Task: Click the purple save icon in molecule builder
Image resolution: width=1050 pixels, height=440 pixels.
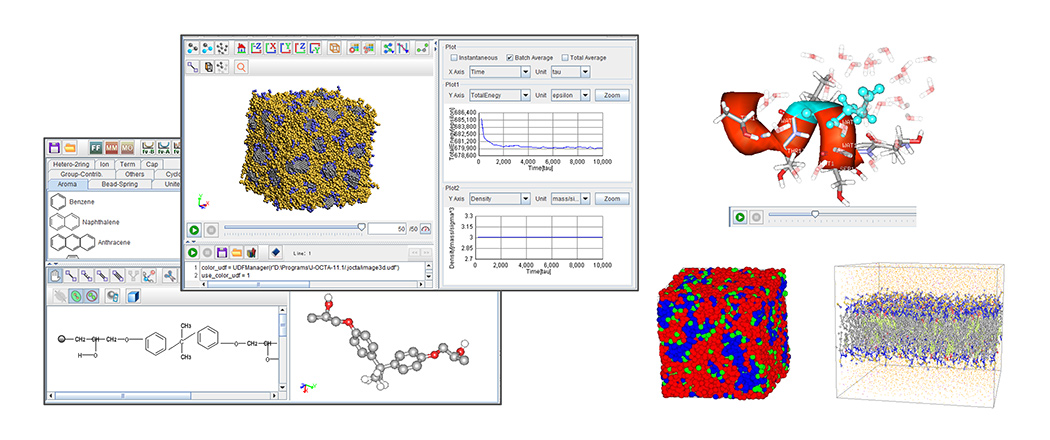Action: [55, 147]
